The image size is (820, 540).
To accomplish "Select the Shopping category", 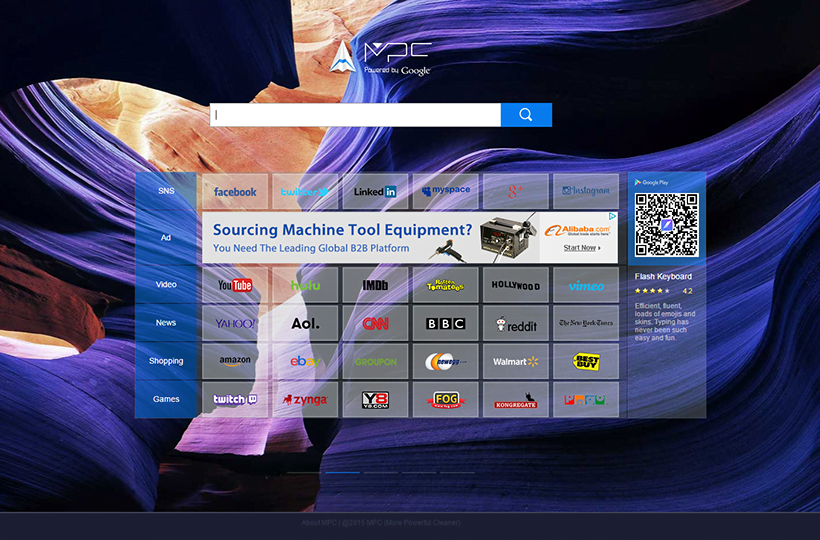I will tap(166, 361).
